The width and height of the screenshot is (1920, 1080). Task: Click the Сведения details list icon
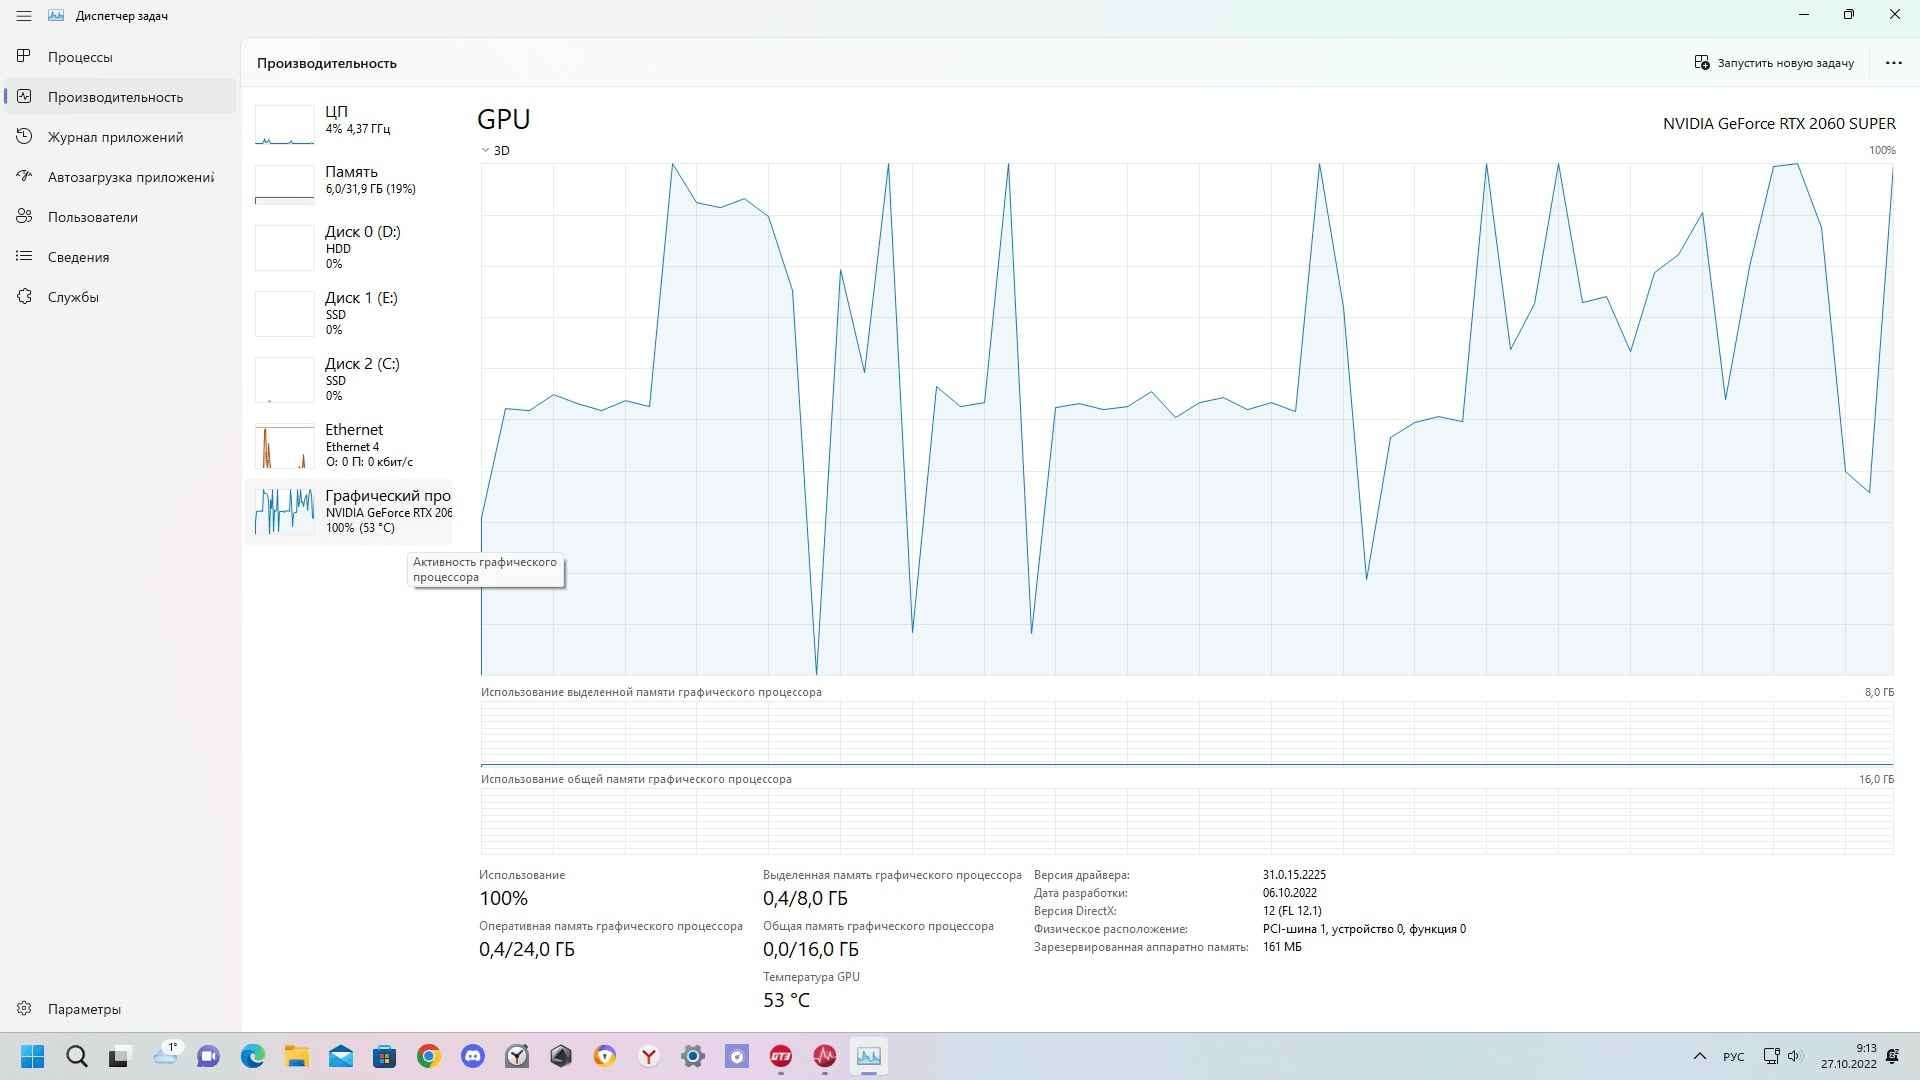coord(24,256)
